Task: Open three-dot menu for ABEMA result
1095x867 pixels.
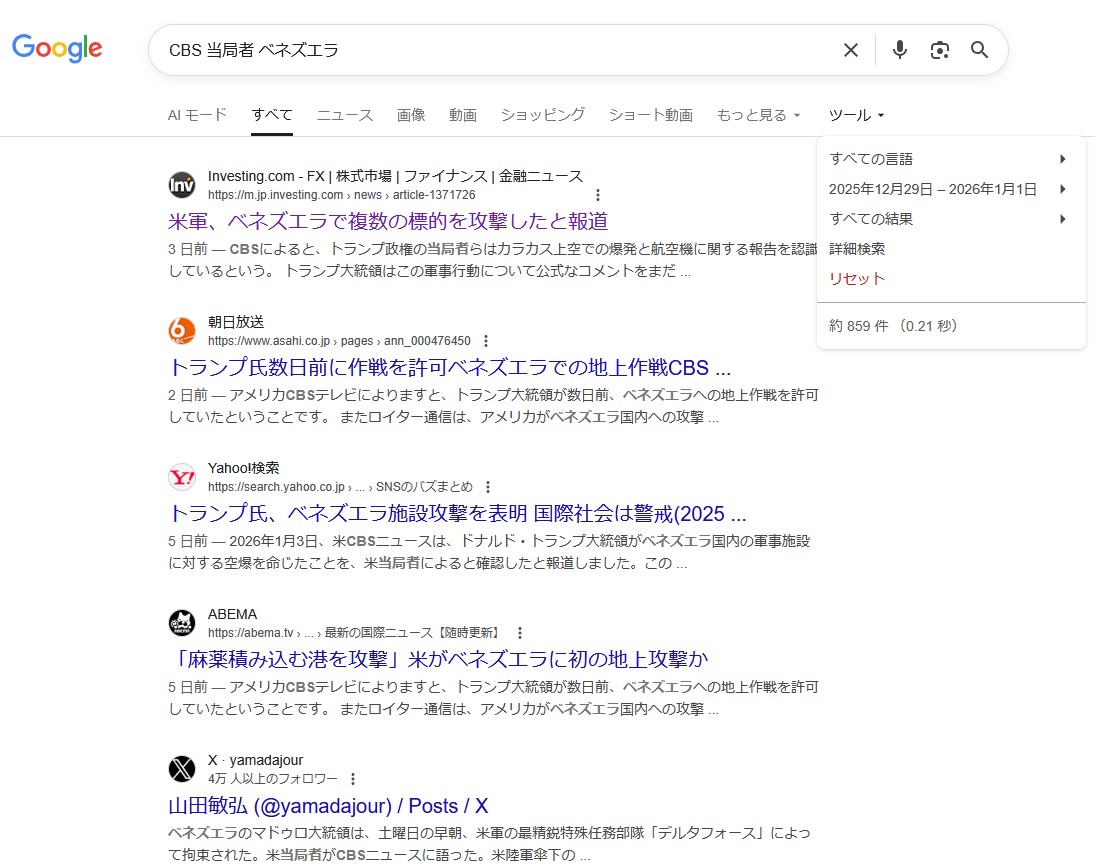Action: click(520, 633)
